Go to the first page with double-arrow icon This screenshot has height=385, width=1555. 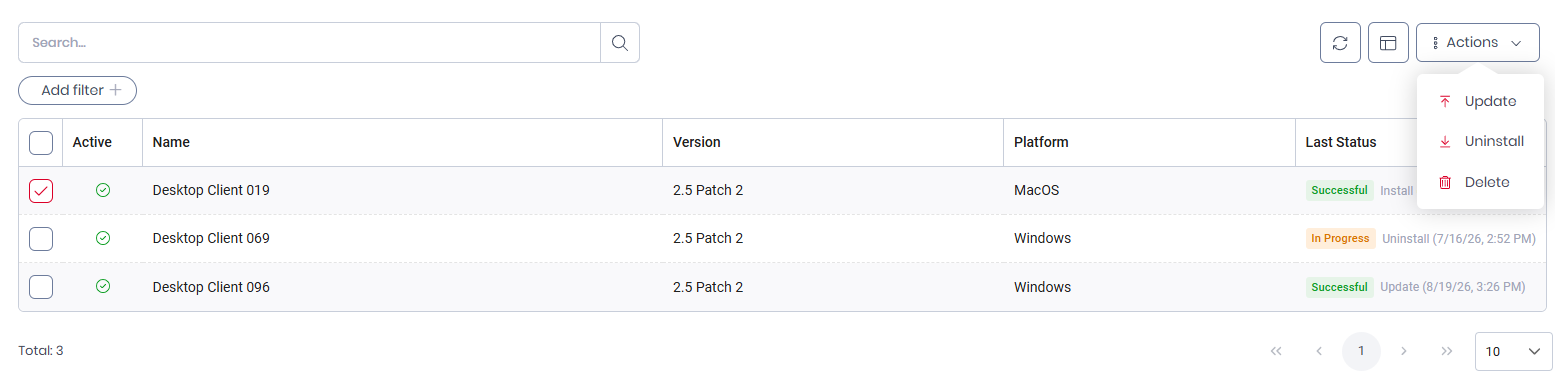point(1276,351)
